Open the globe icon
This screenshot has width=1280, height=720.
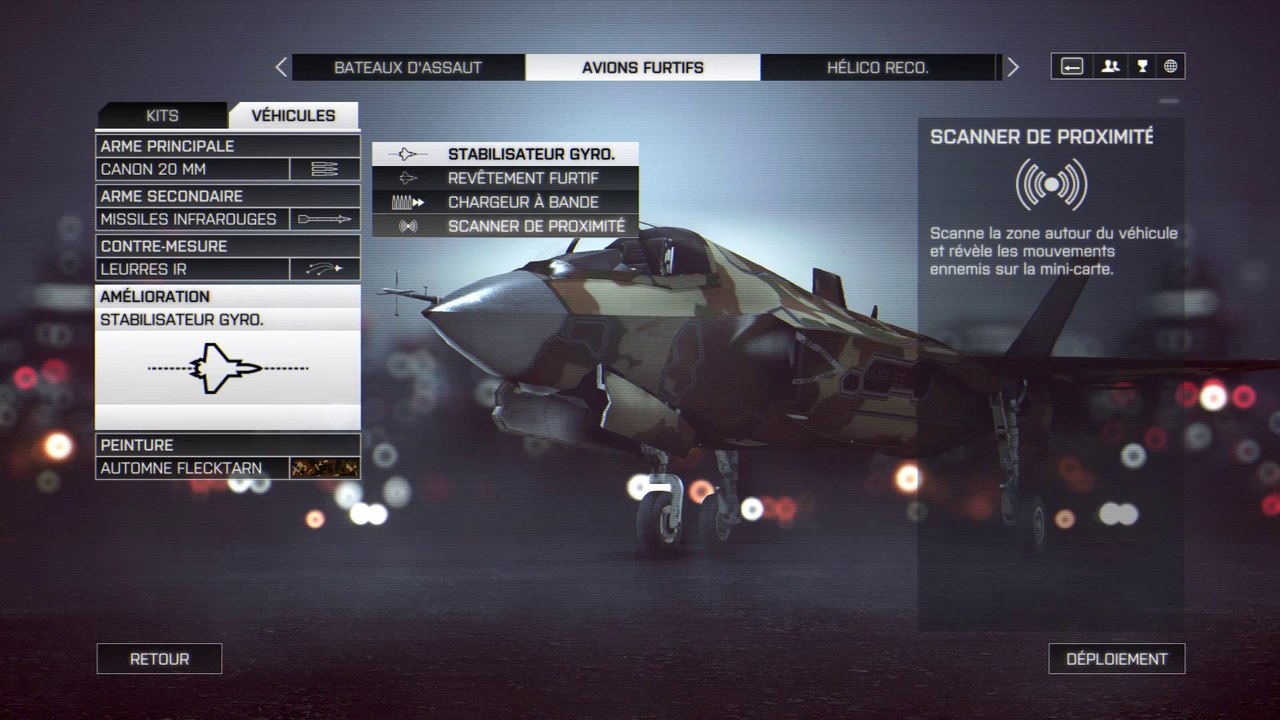1170,67
